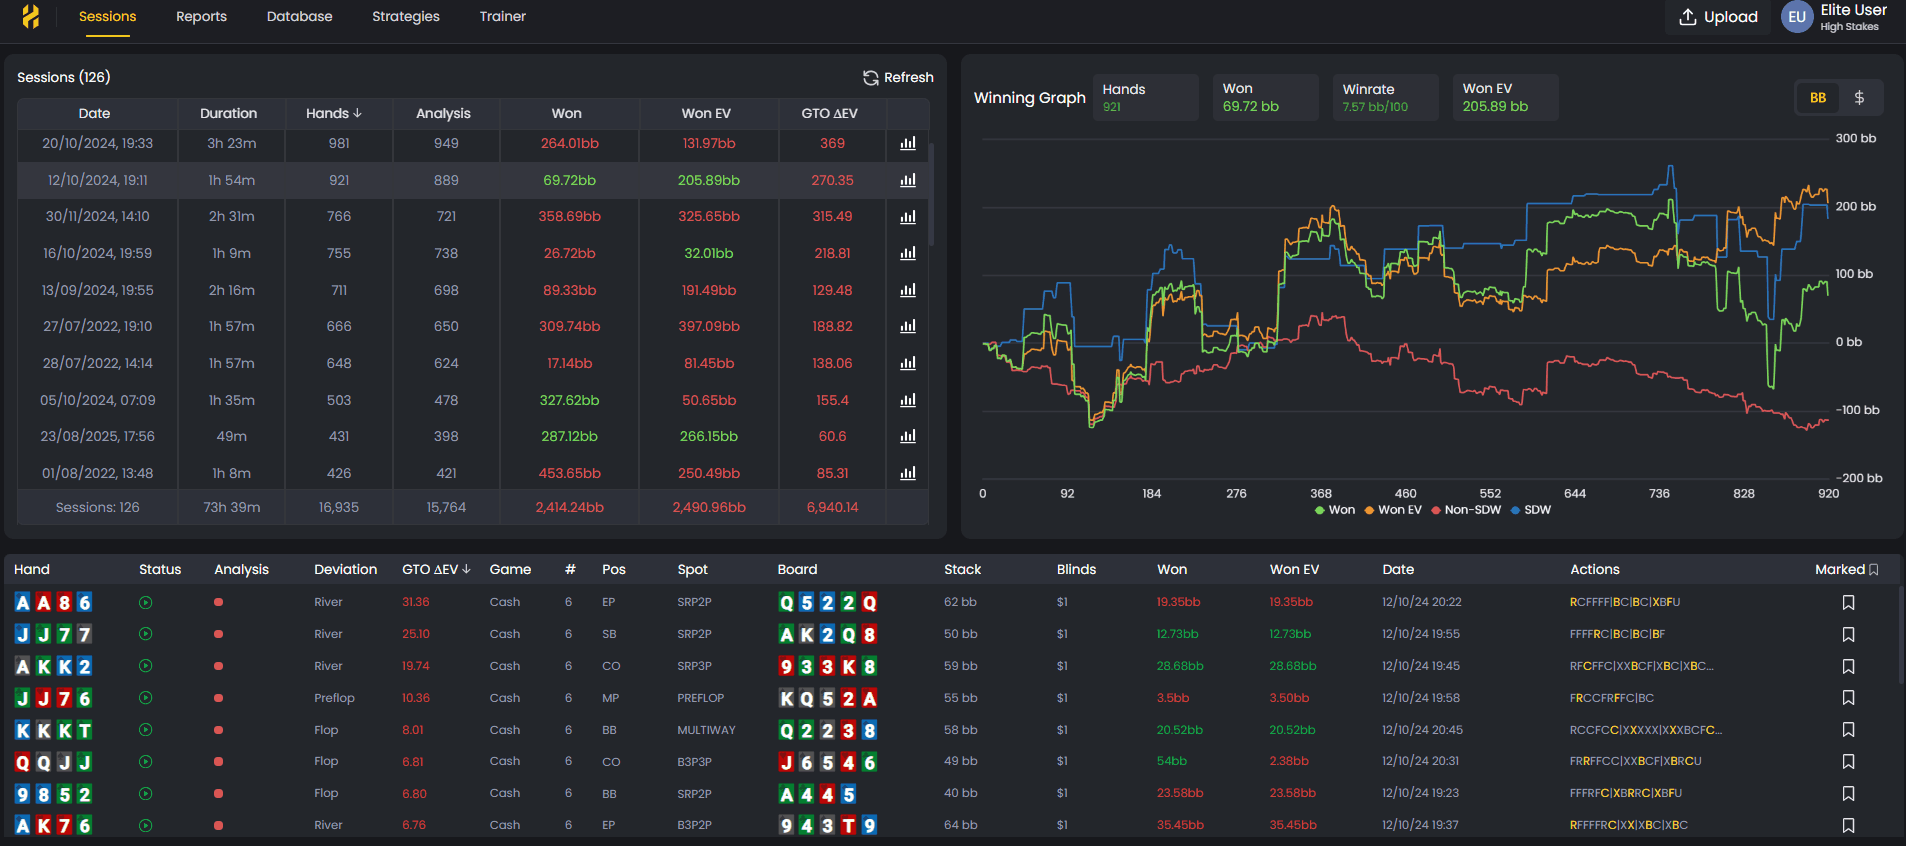Toggle the SDW line in legend
This screenshot has width=1906, height=846.
click(1531, 510)
